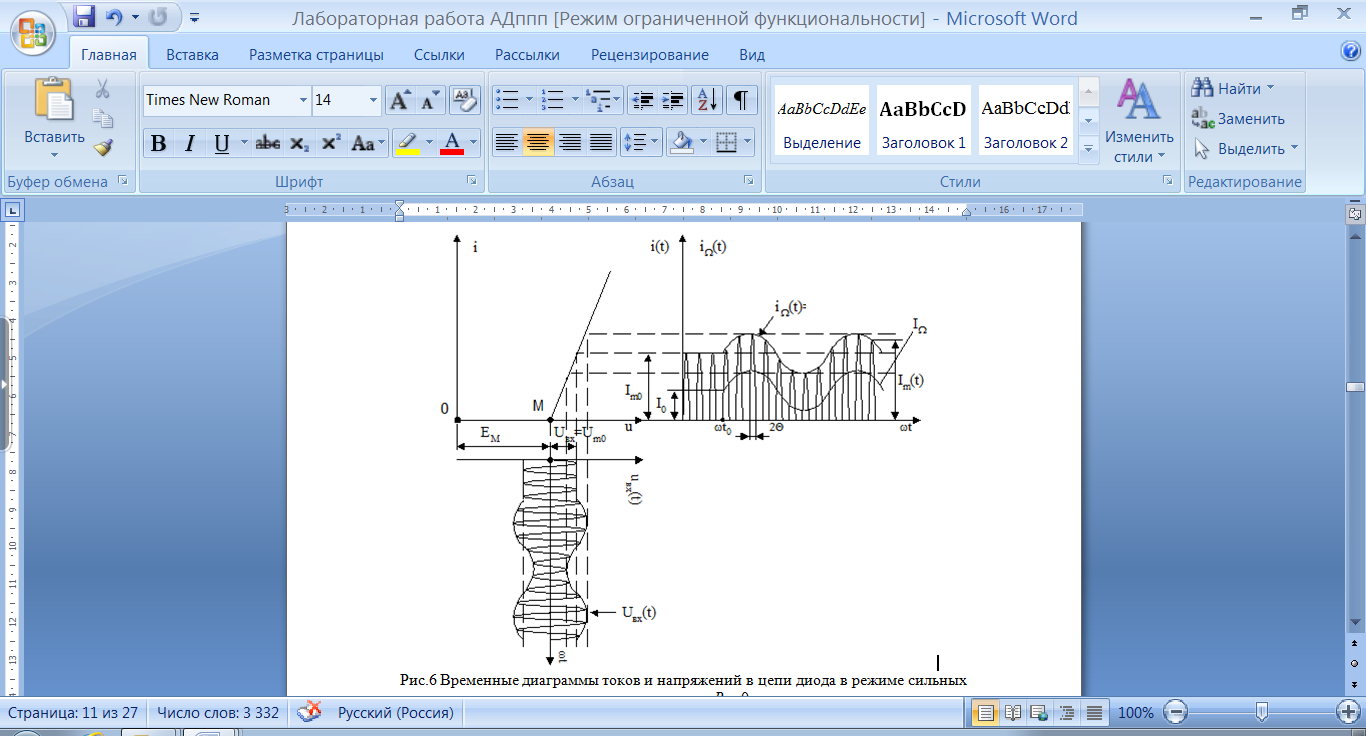This screenshot has height=736, width=1366.
Task: Decrease font size with Shrink Font
Action: (x=430, y=100)
